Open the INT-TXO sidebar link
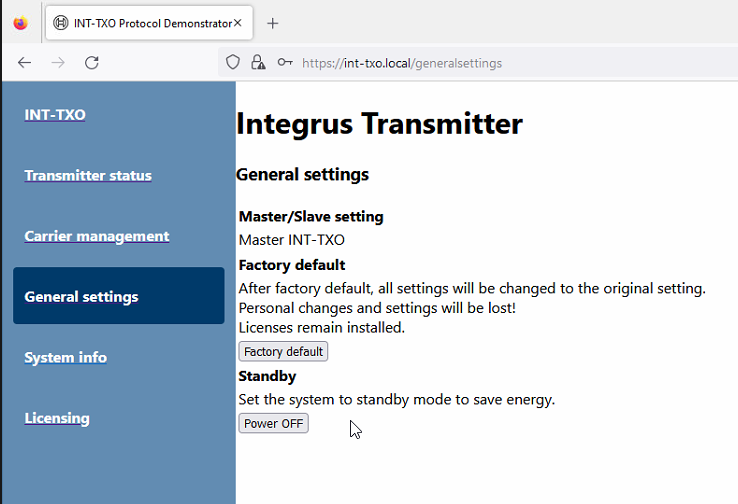Image resolution: width=738 pixels, height=504 pixels. (x=55, y=114)
